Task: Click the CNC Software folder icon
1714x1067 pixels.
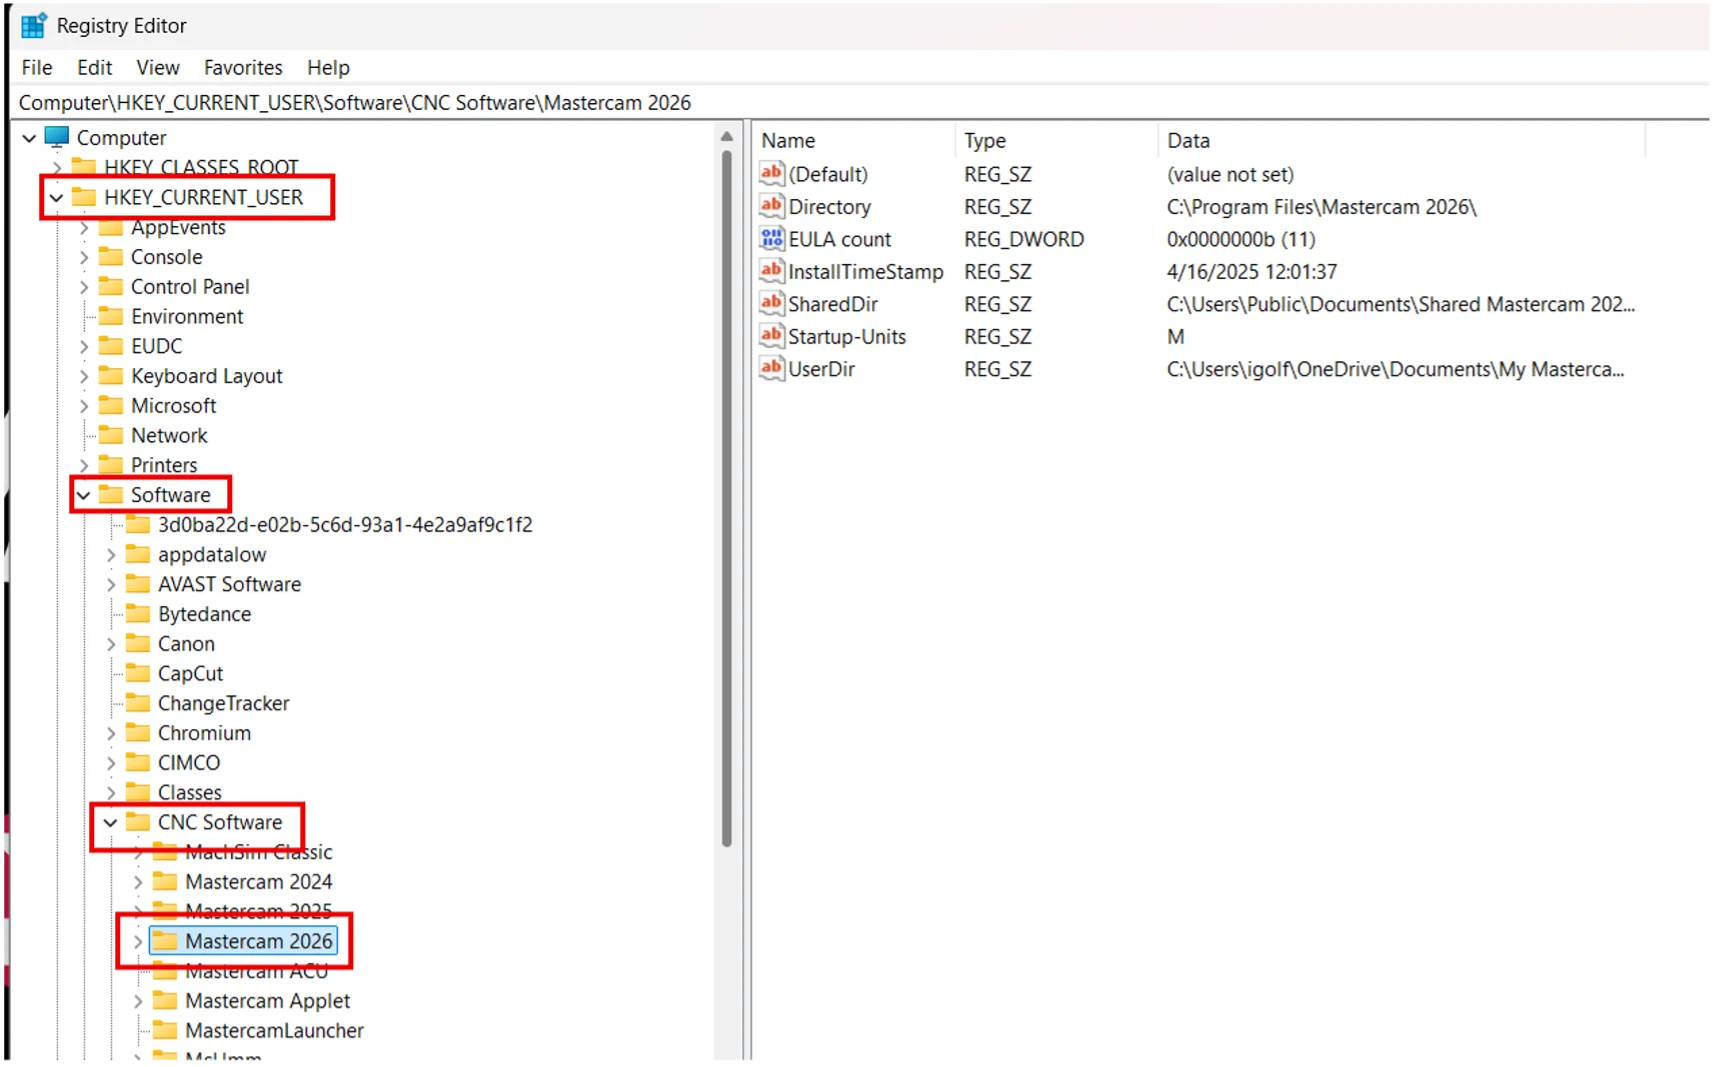Action: point(138,822)
